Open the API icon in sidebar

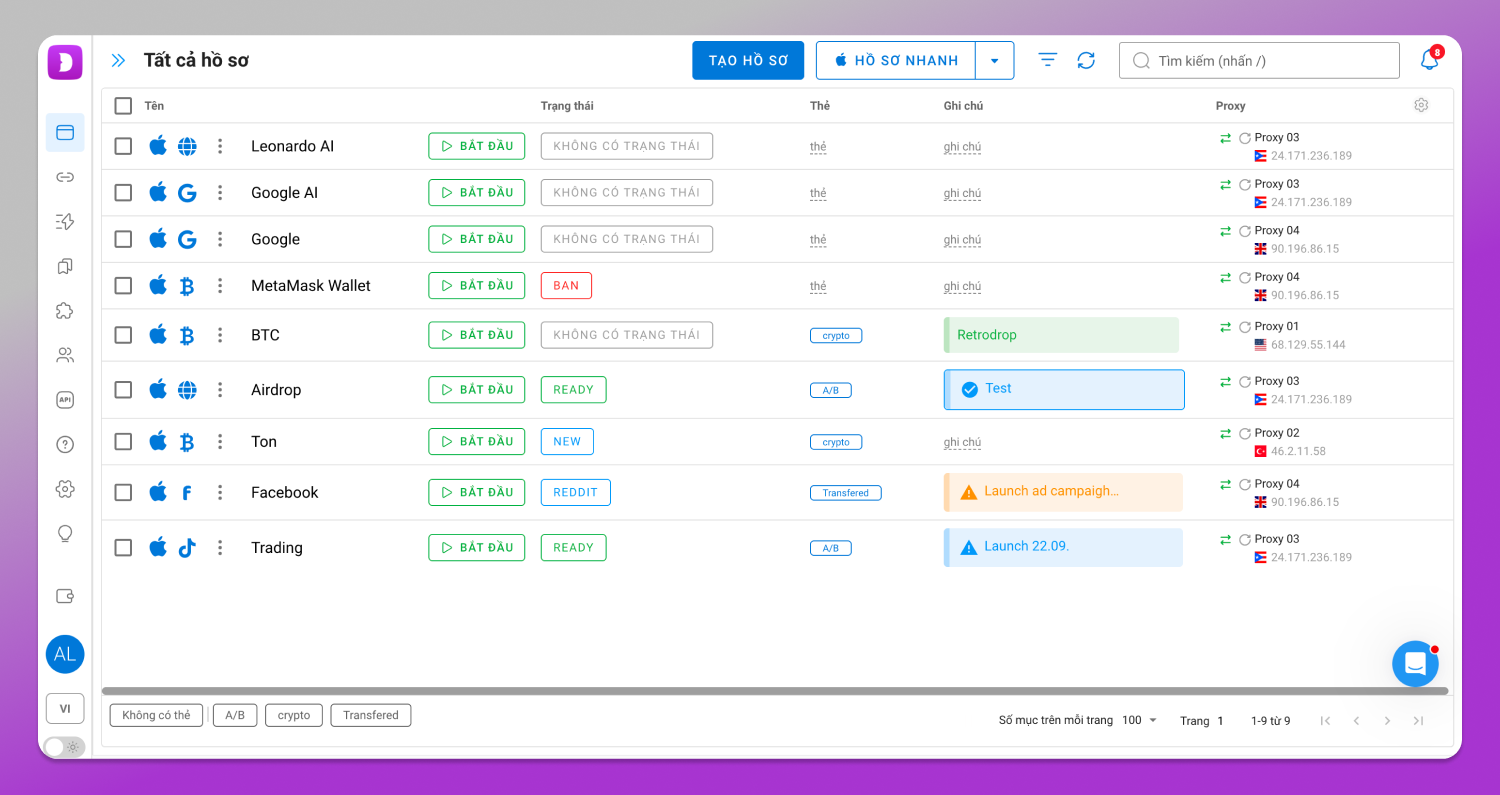click(x=65, y=399)
